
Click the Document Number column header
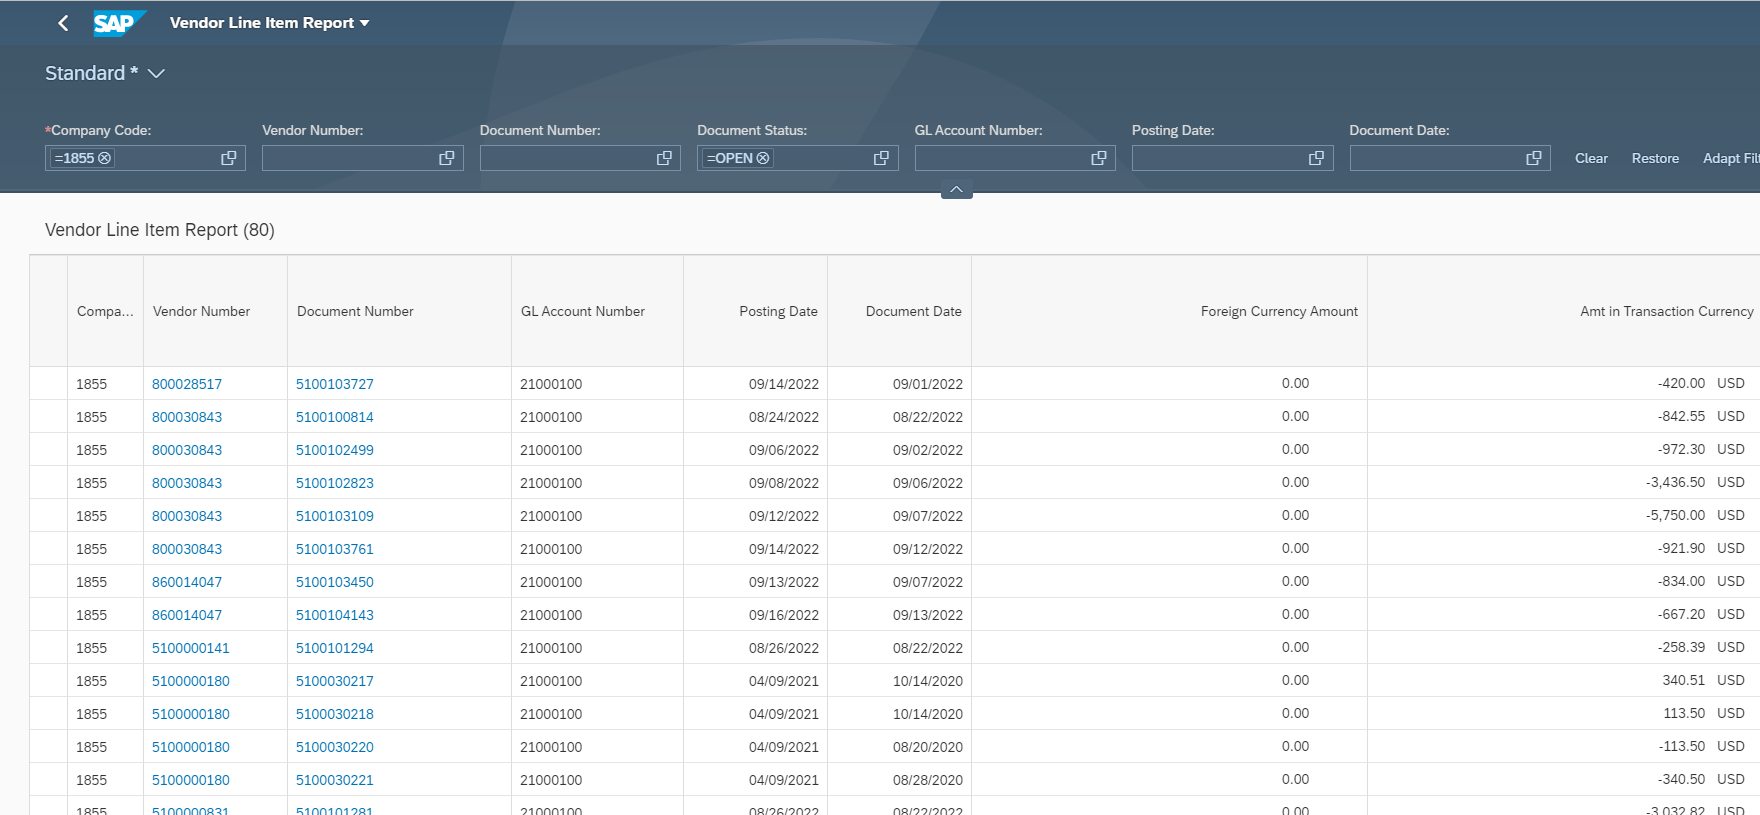click(399, 311)
